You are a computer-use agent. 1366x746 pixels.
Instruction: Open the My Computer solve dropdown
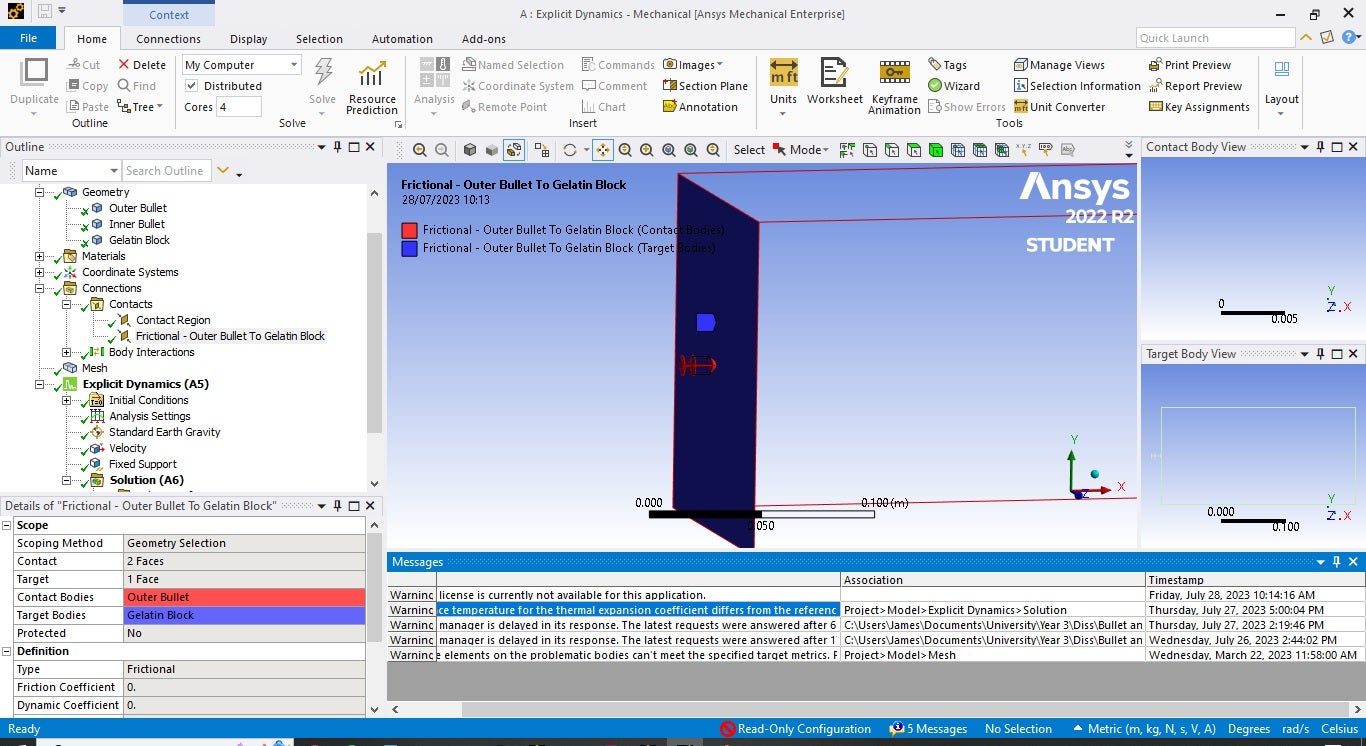tap(241, 65)
